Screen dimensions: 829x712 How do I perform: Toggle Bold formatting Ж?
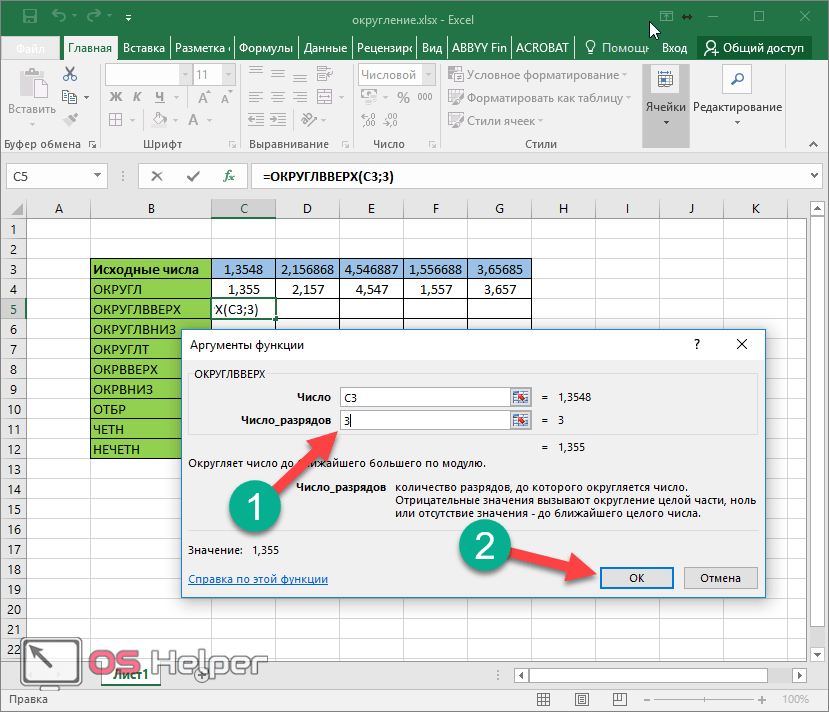[x=115, y=97]
